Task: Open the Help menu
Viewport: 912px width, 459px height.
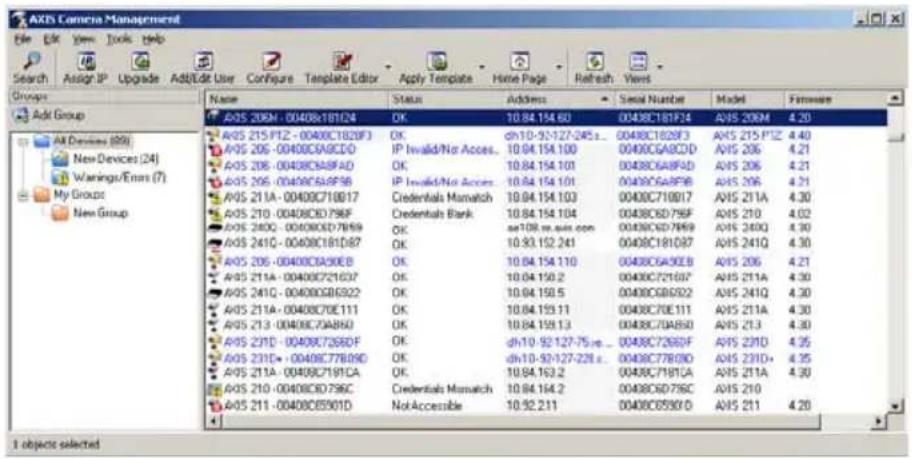Action: click(x=154, y=39)
